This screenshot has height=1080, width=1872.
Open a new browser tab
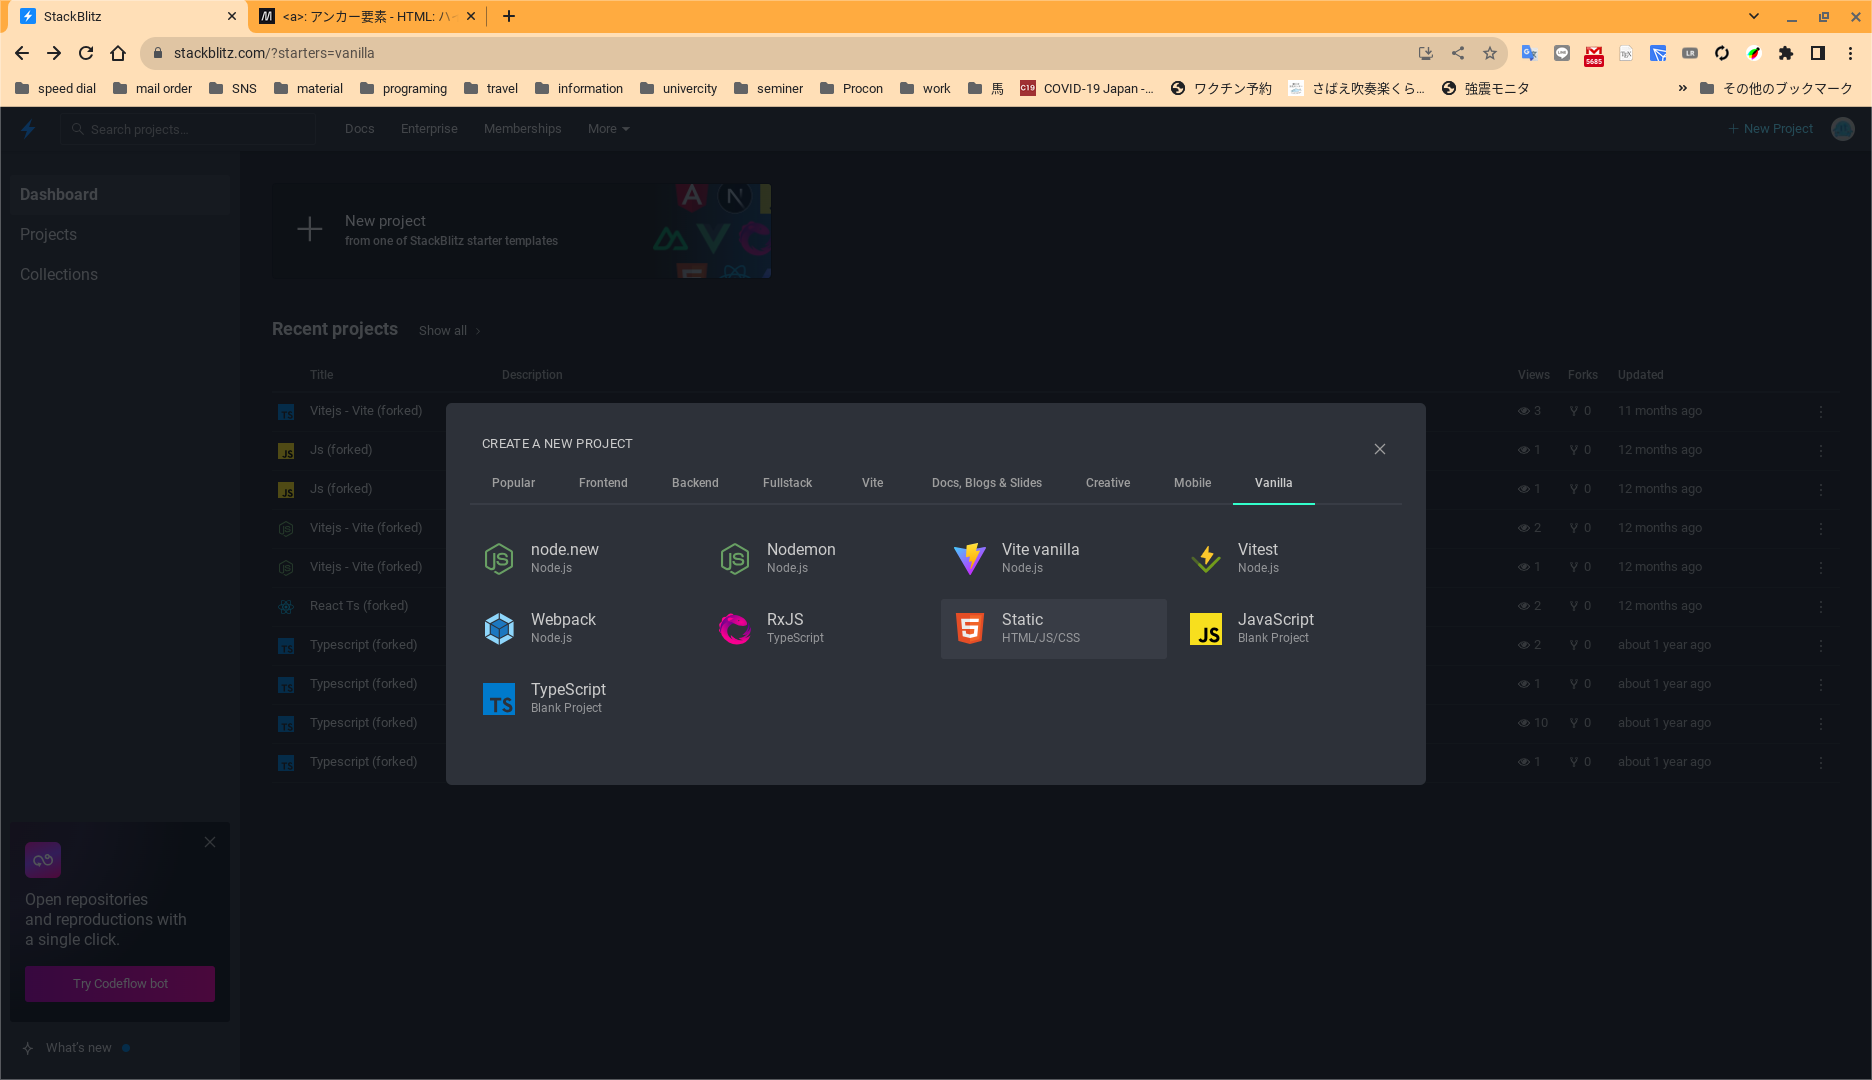pos(509,16)
